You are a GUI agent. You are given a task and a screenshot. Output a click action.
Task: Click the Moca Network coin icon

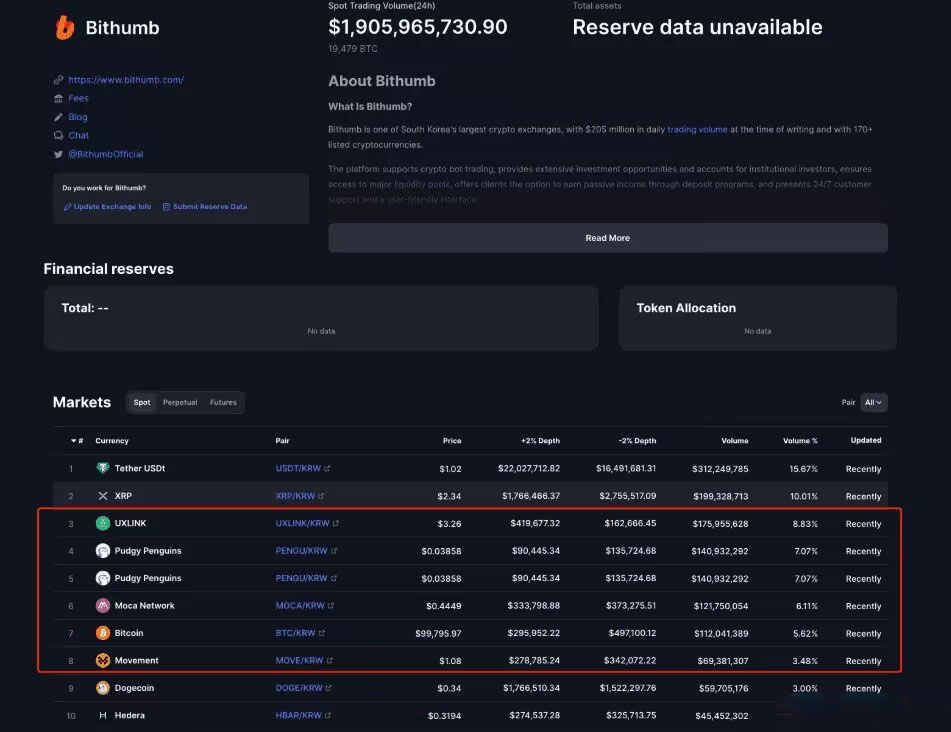pyautogui.click(x=102, y=606)
